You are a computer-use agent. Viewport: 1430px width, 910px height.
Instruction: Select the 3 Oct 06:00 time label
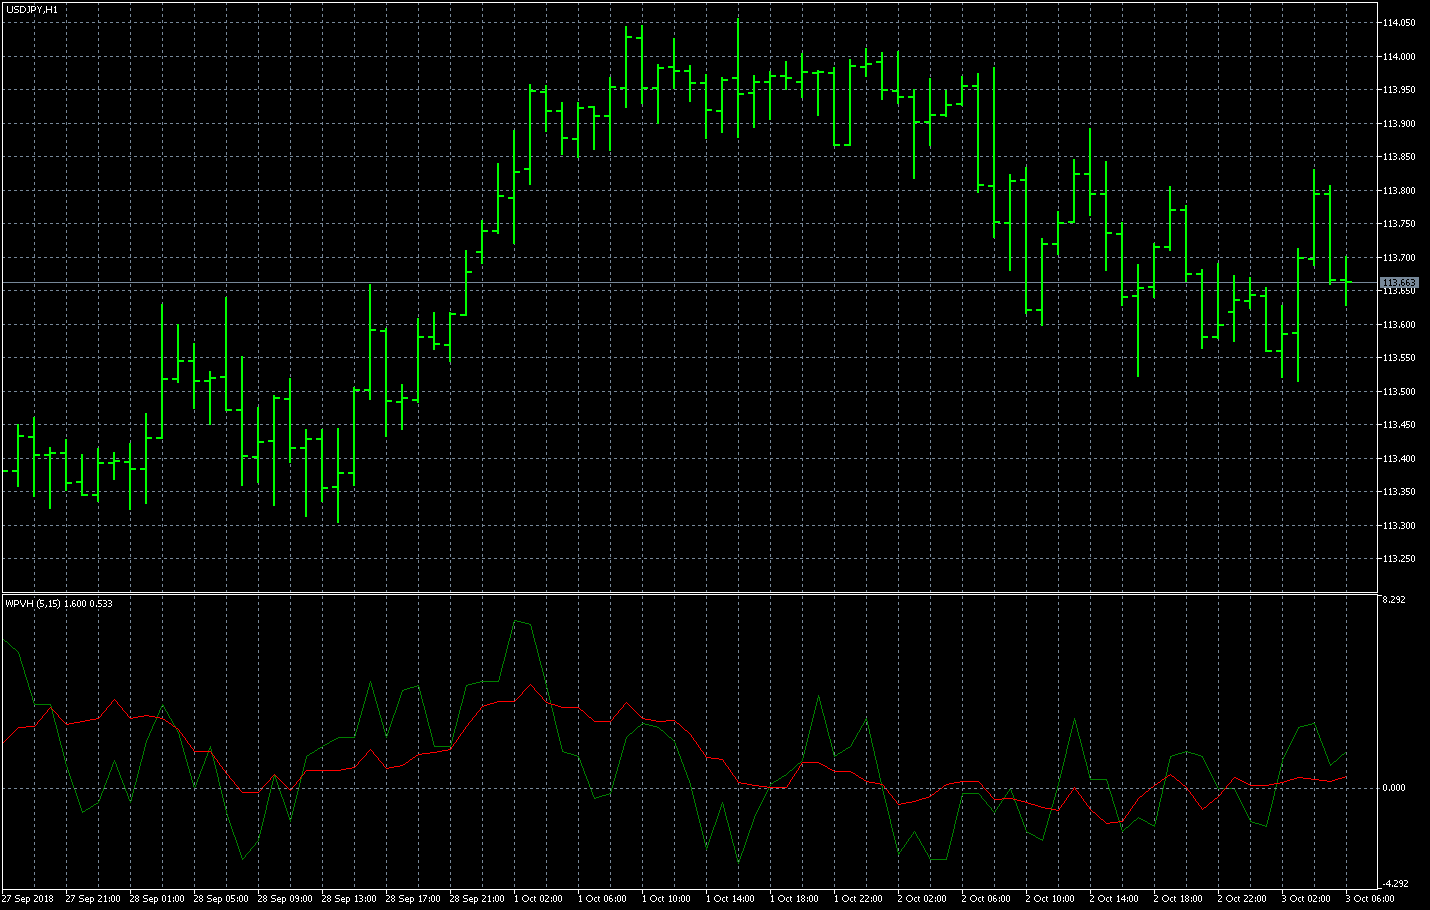click(1370, 899)
